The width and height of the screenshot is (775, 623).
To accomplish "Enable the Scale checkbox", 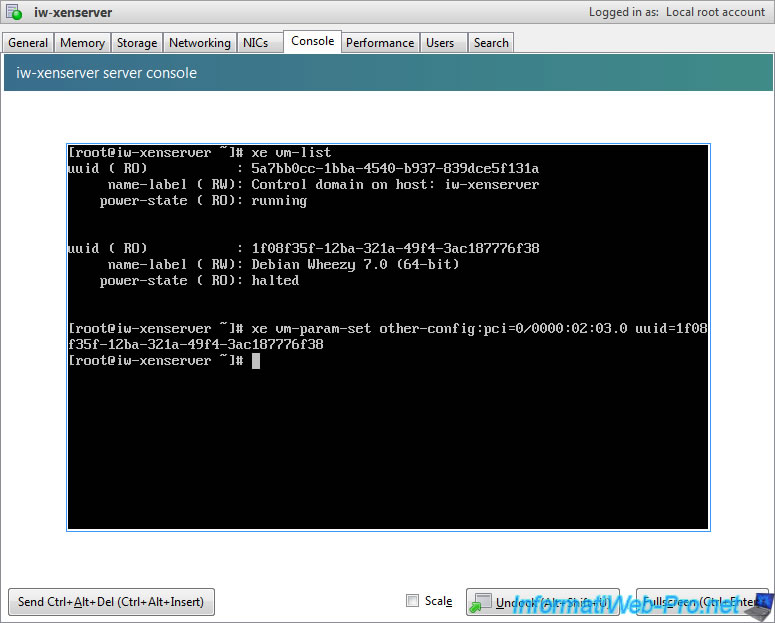I will 413,601.
